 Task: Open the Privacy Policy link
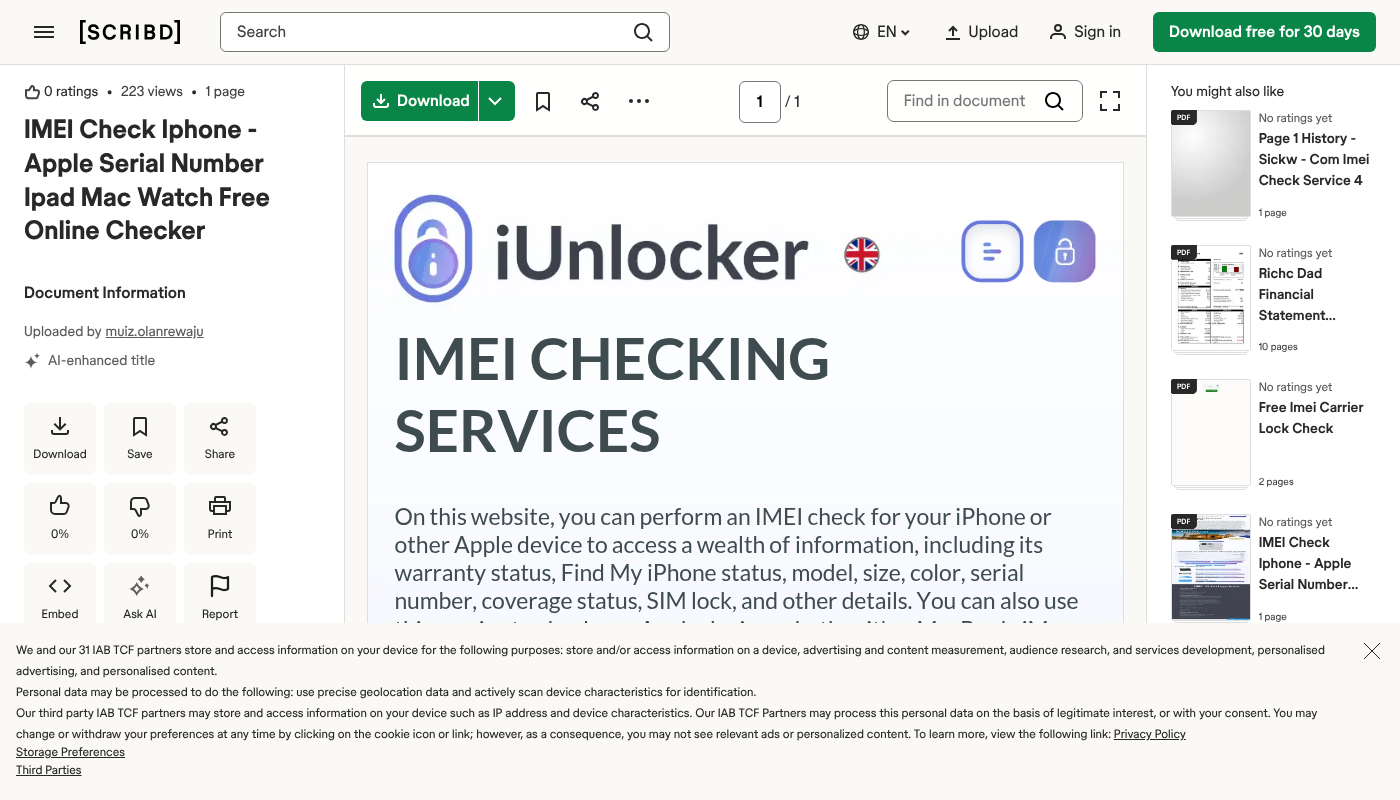pyautogui.click(x=1149, y=734)
